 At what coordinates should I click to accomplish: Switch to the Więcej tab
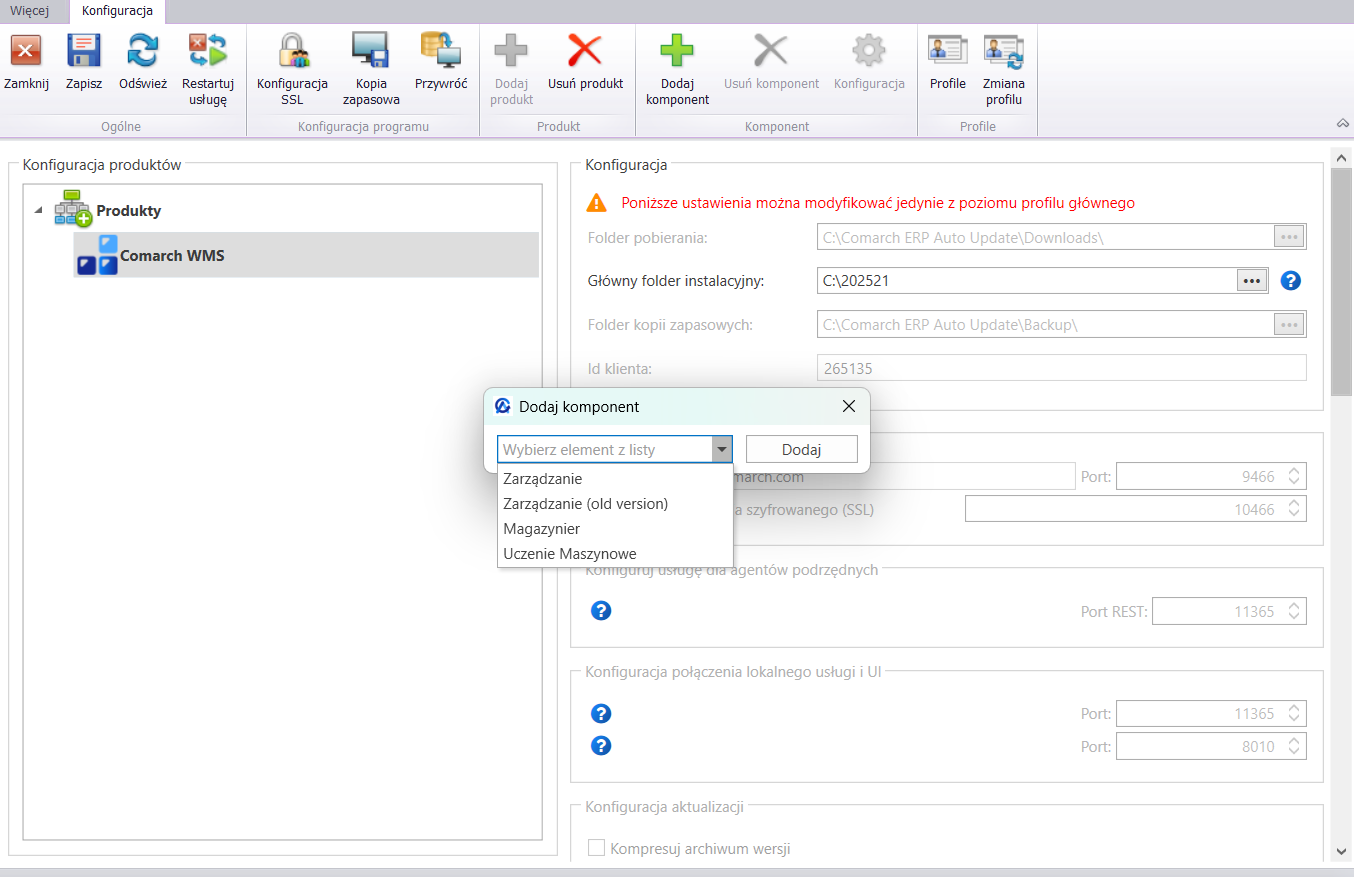click(x=30, y=11)
